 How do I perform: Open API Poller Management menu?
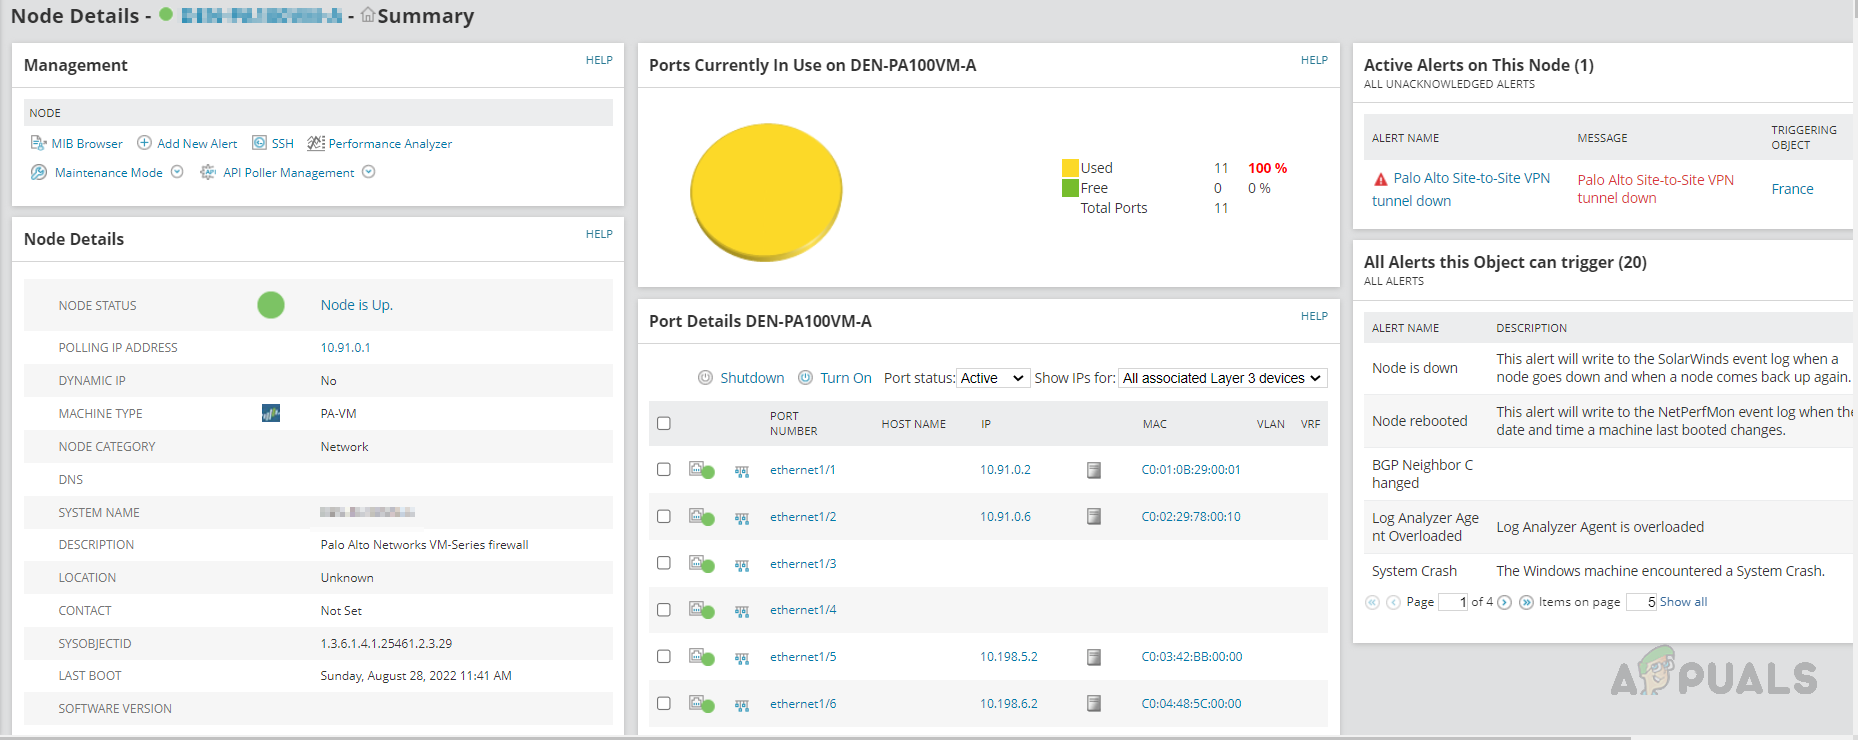pos(368,172)
